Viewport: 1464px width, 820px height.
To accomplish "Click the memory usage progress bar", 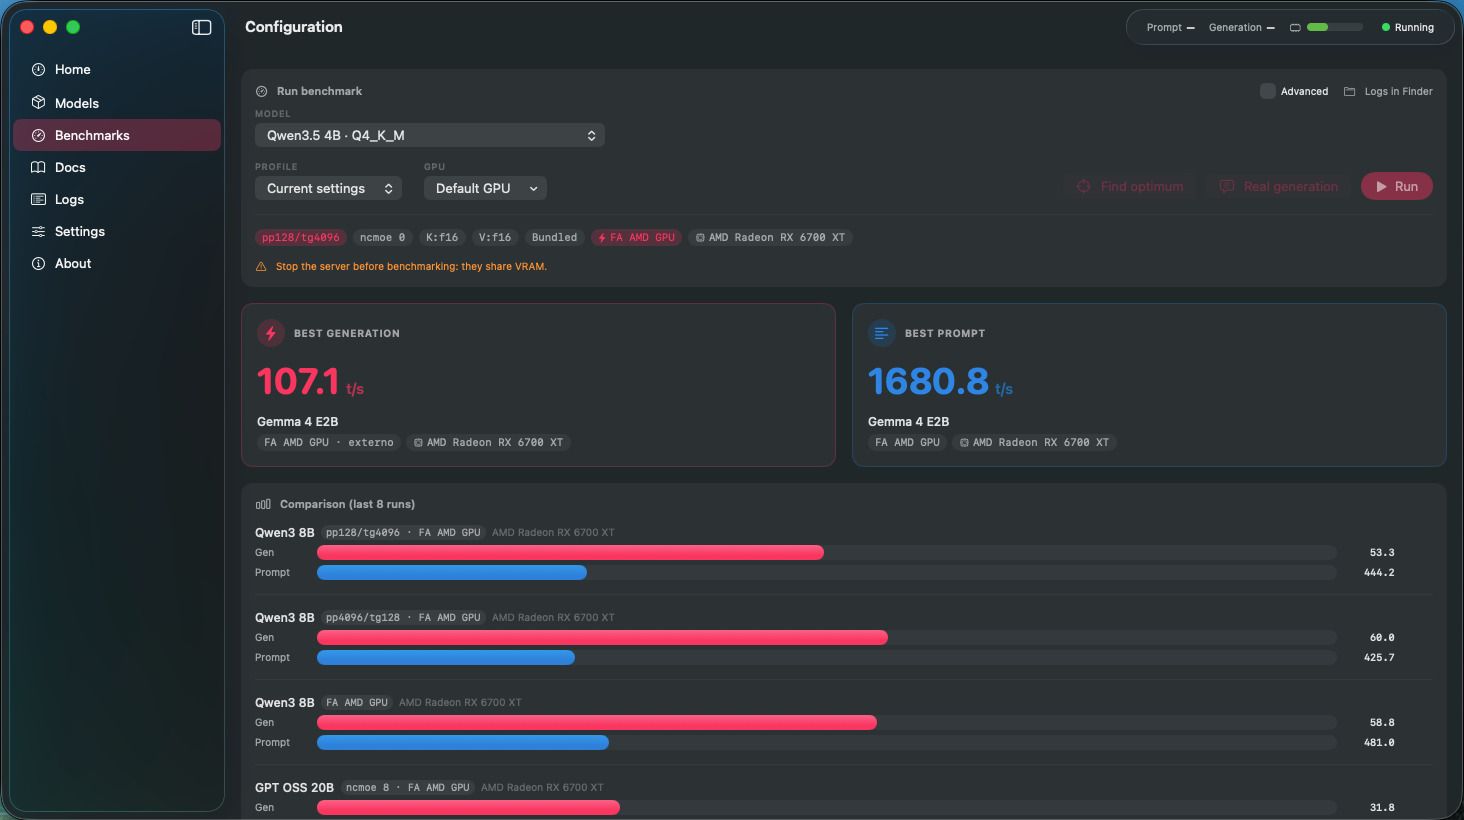I will 1335,27.
